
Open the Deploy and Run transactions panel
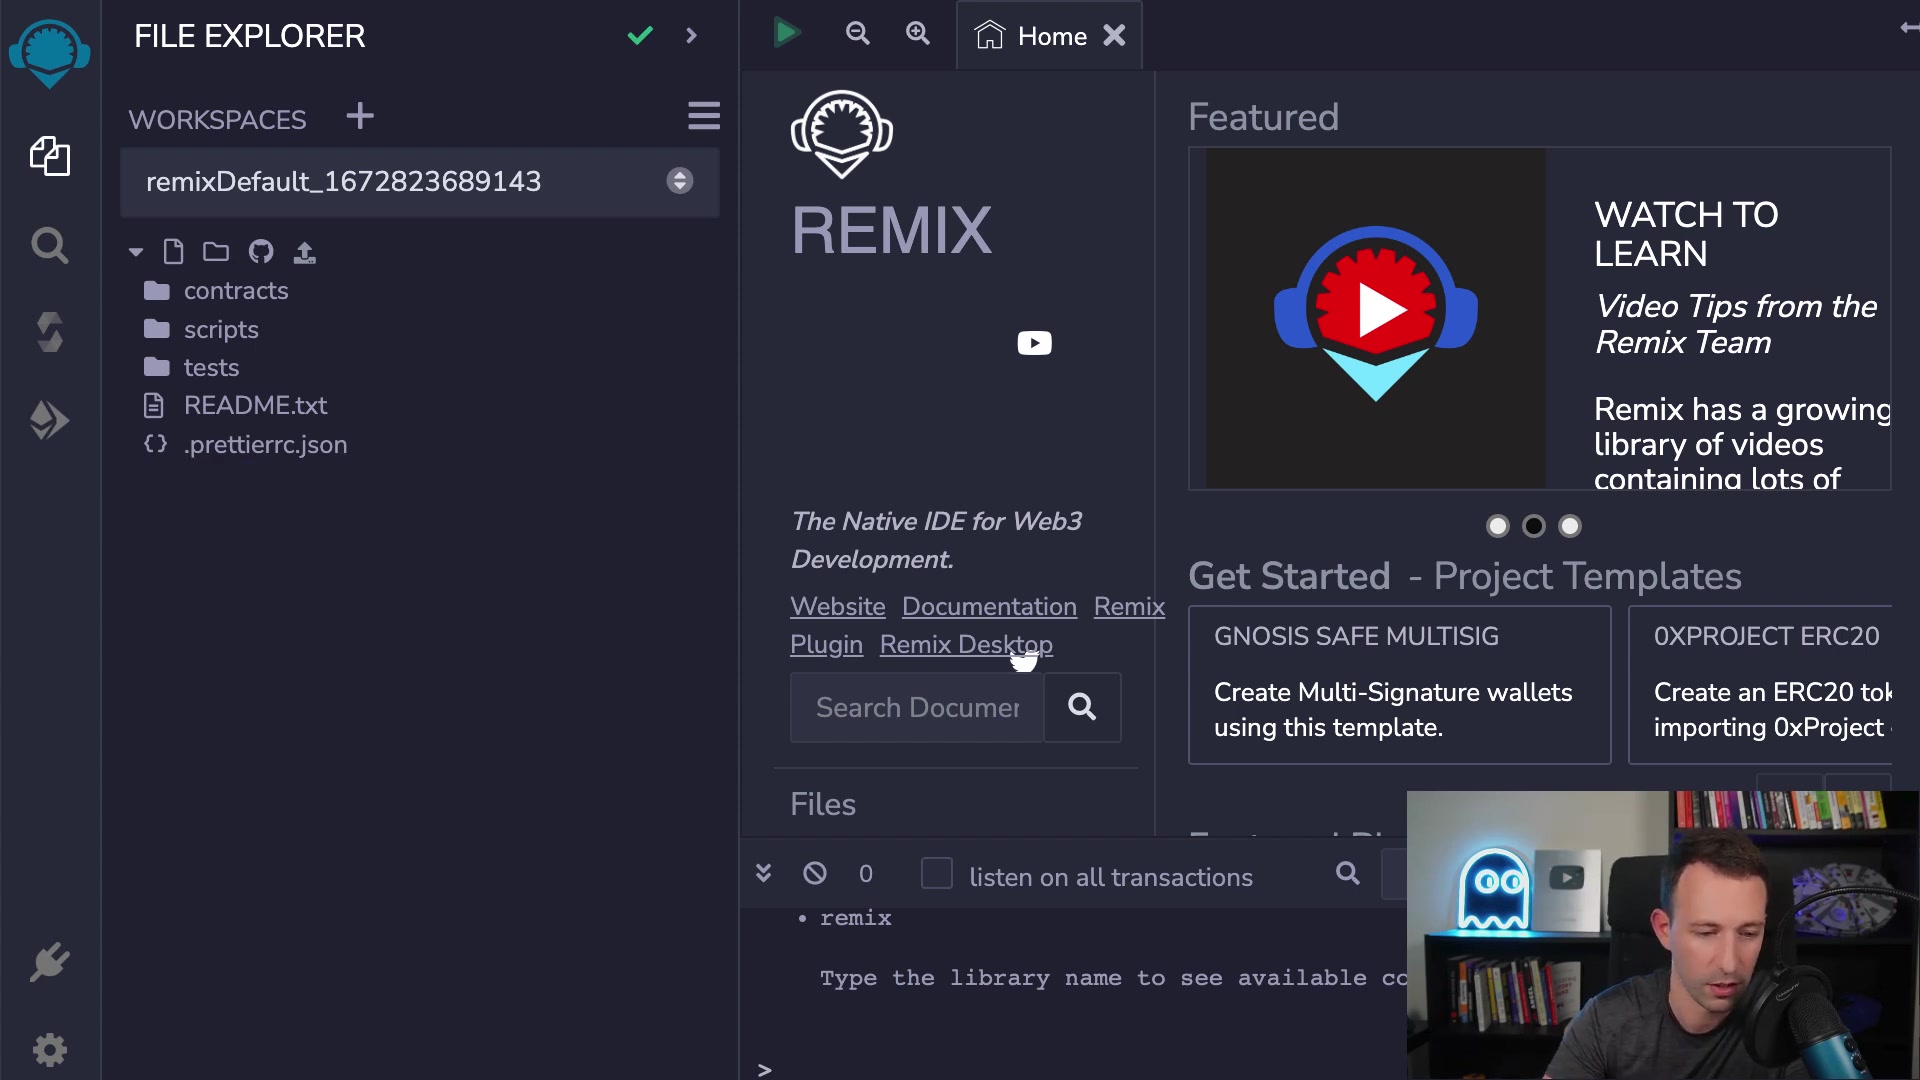point(50,420)
